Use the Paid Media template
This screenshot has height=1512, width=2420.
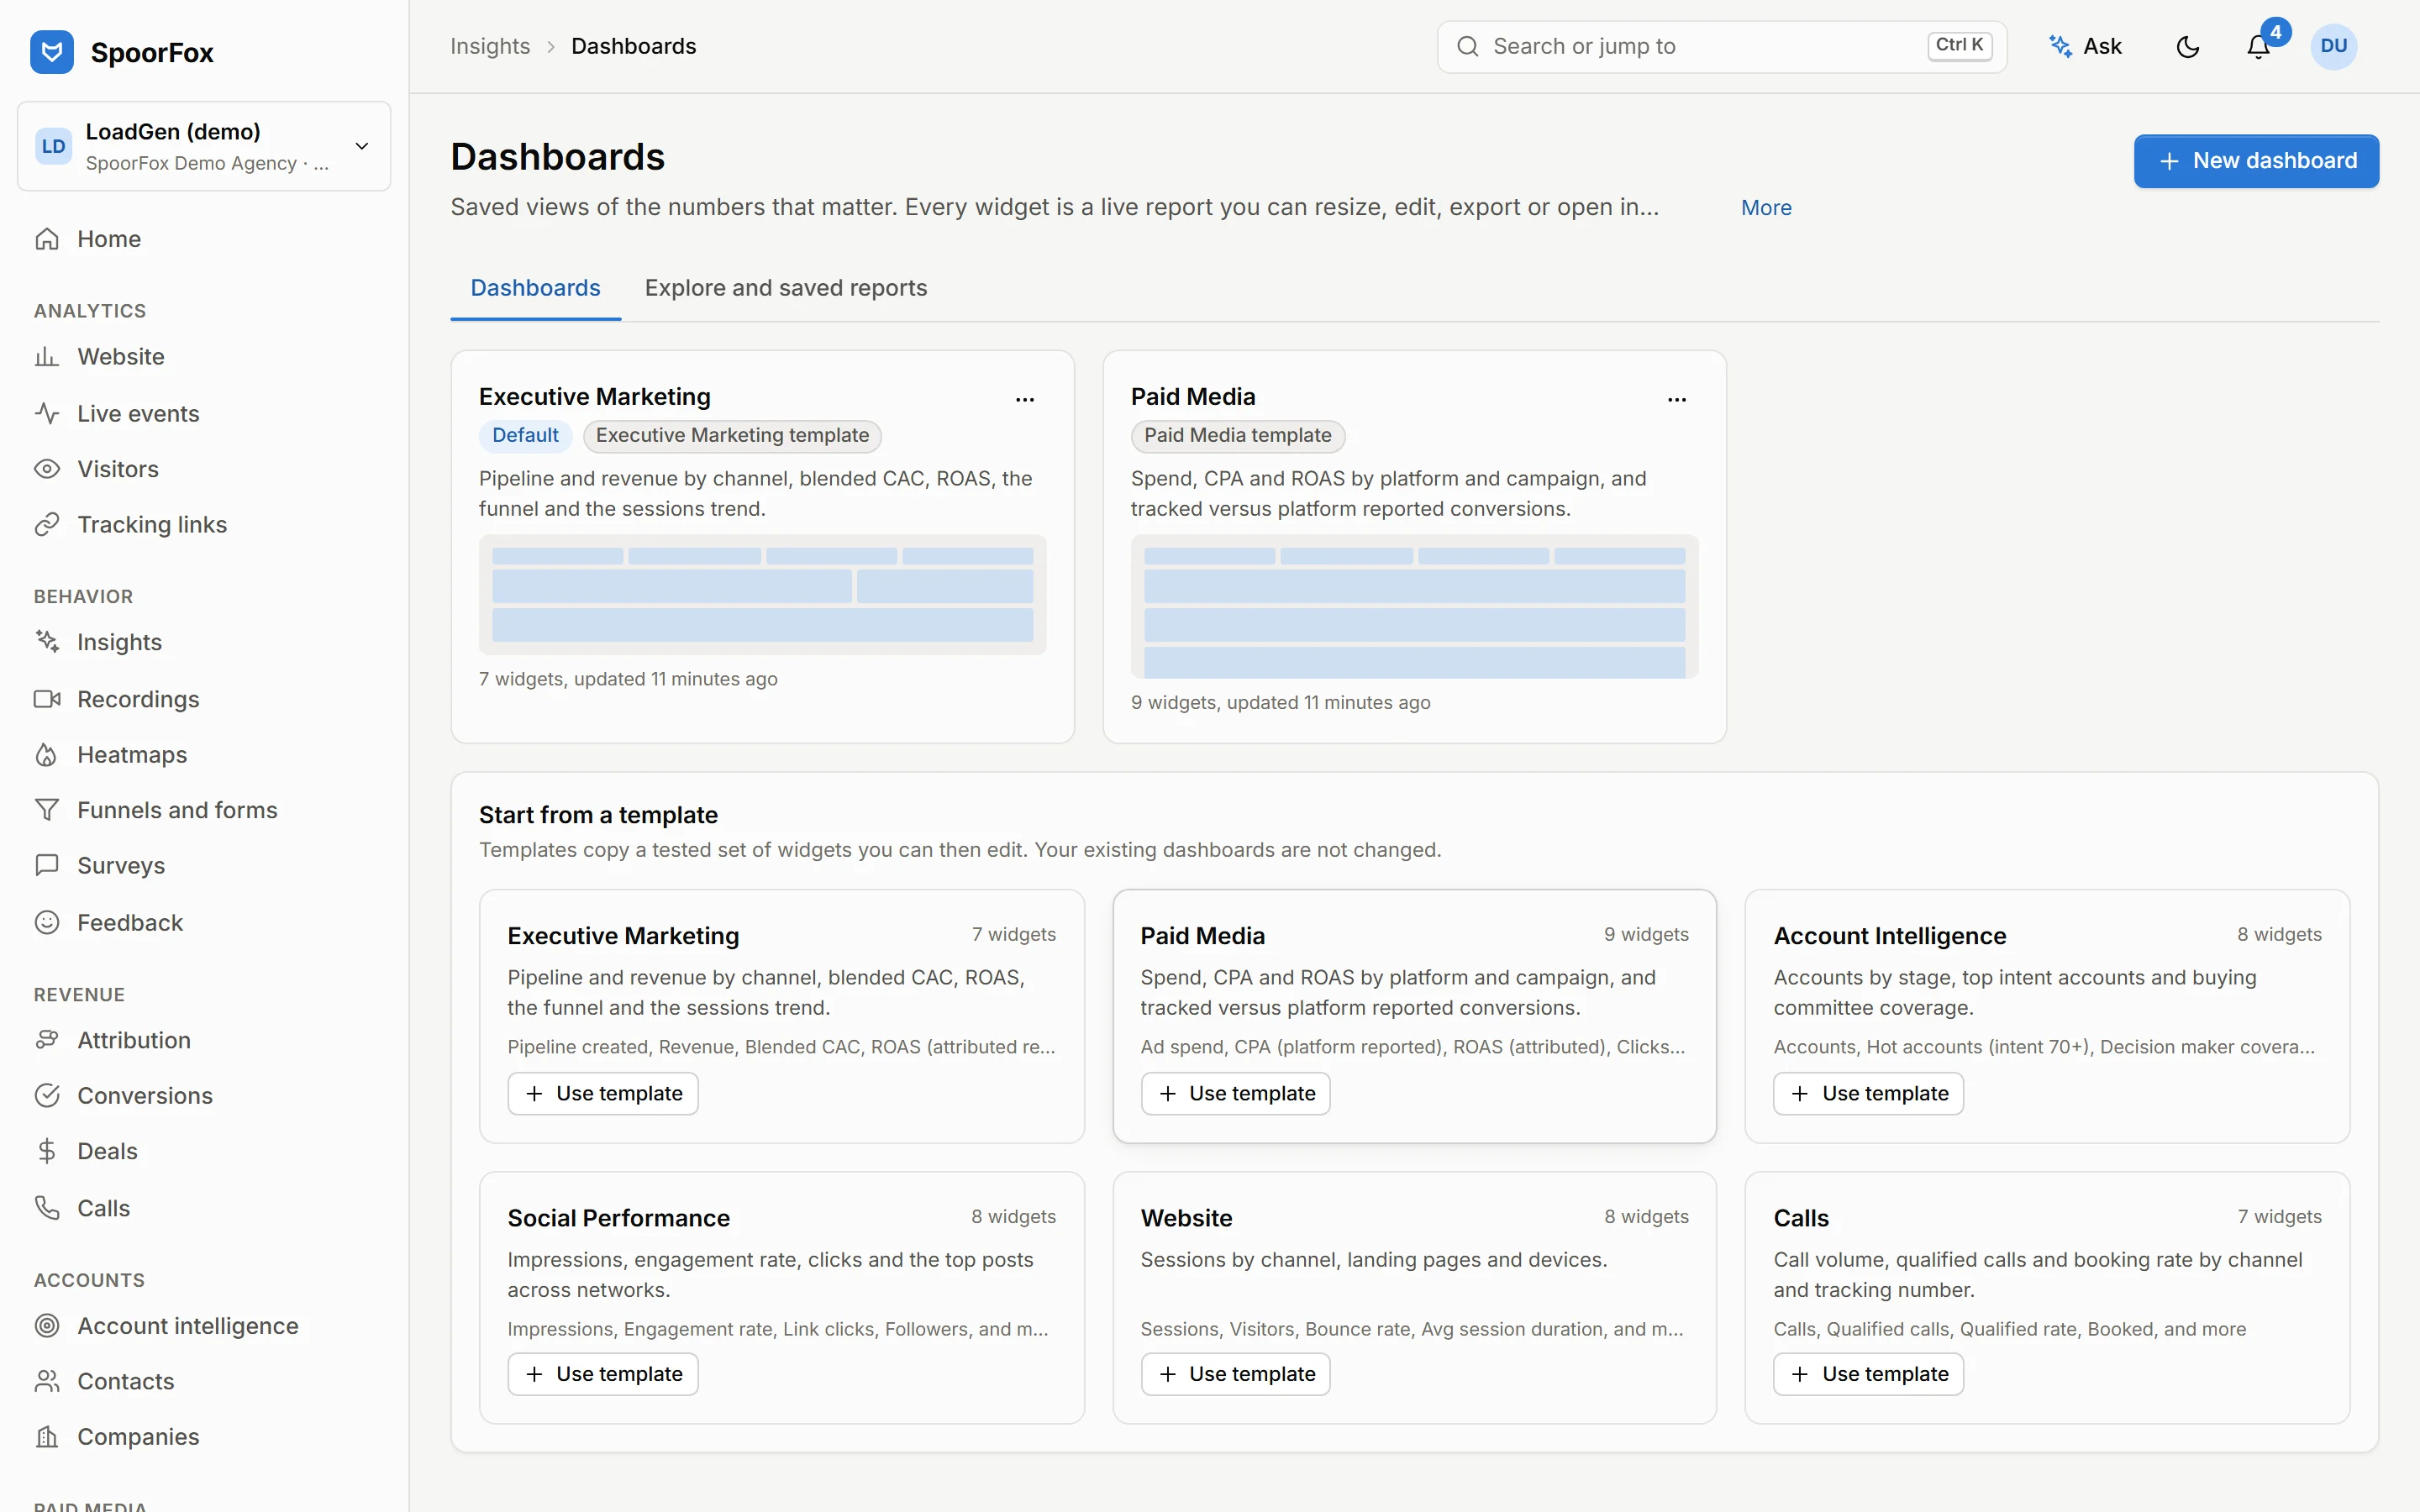(1235, 1094)
